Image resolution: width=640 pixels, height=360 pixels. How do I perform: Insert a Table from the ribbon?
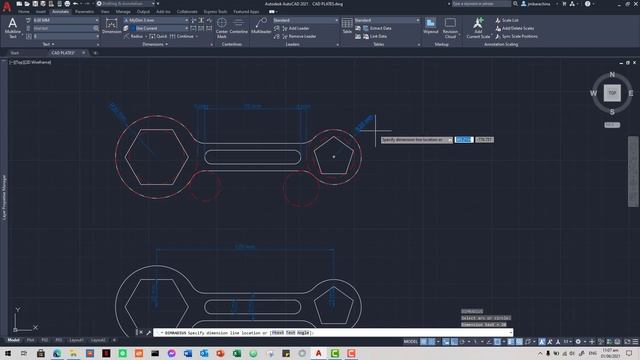[347, 26]
